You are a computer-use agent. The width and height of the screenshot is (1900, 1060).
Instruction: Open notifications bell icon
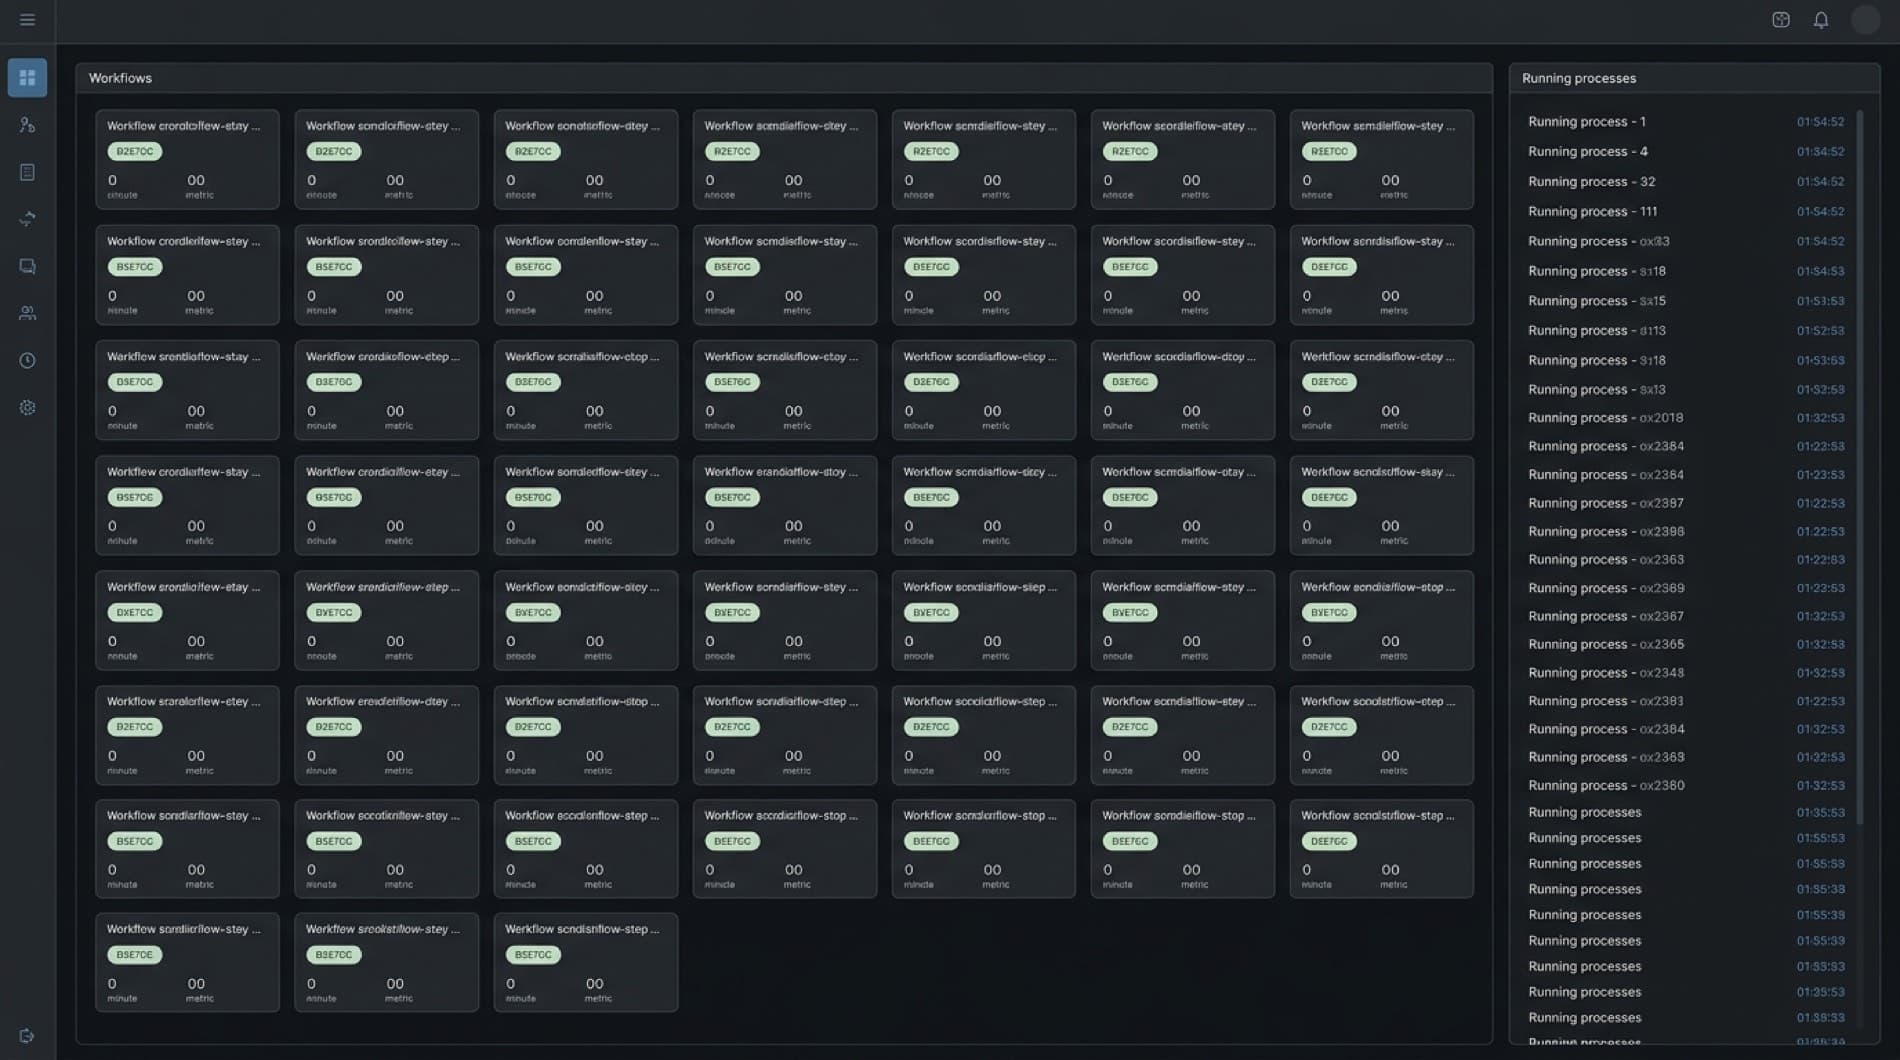pos(1821,20)
